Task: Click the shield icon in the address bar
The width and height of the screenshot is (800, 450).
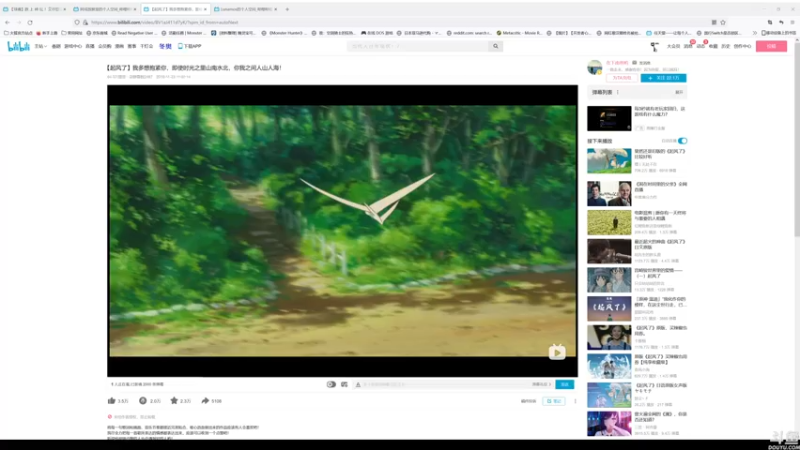Action: 77,22
